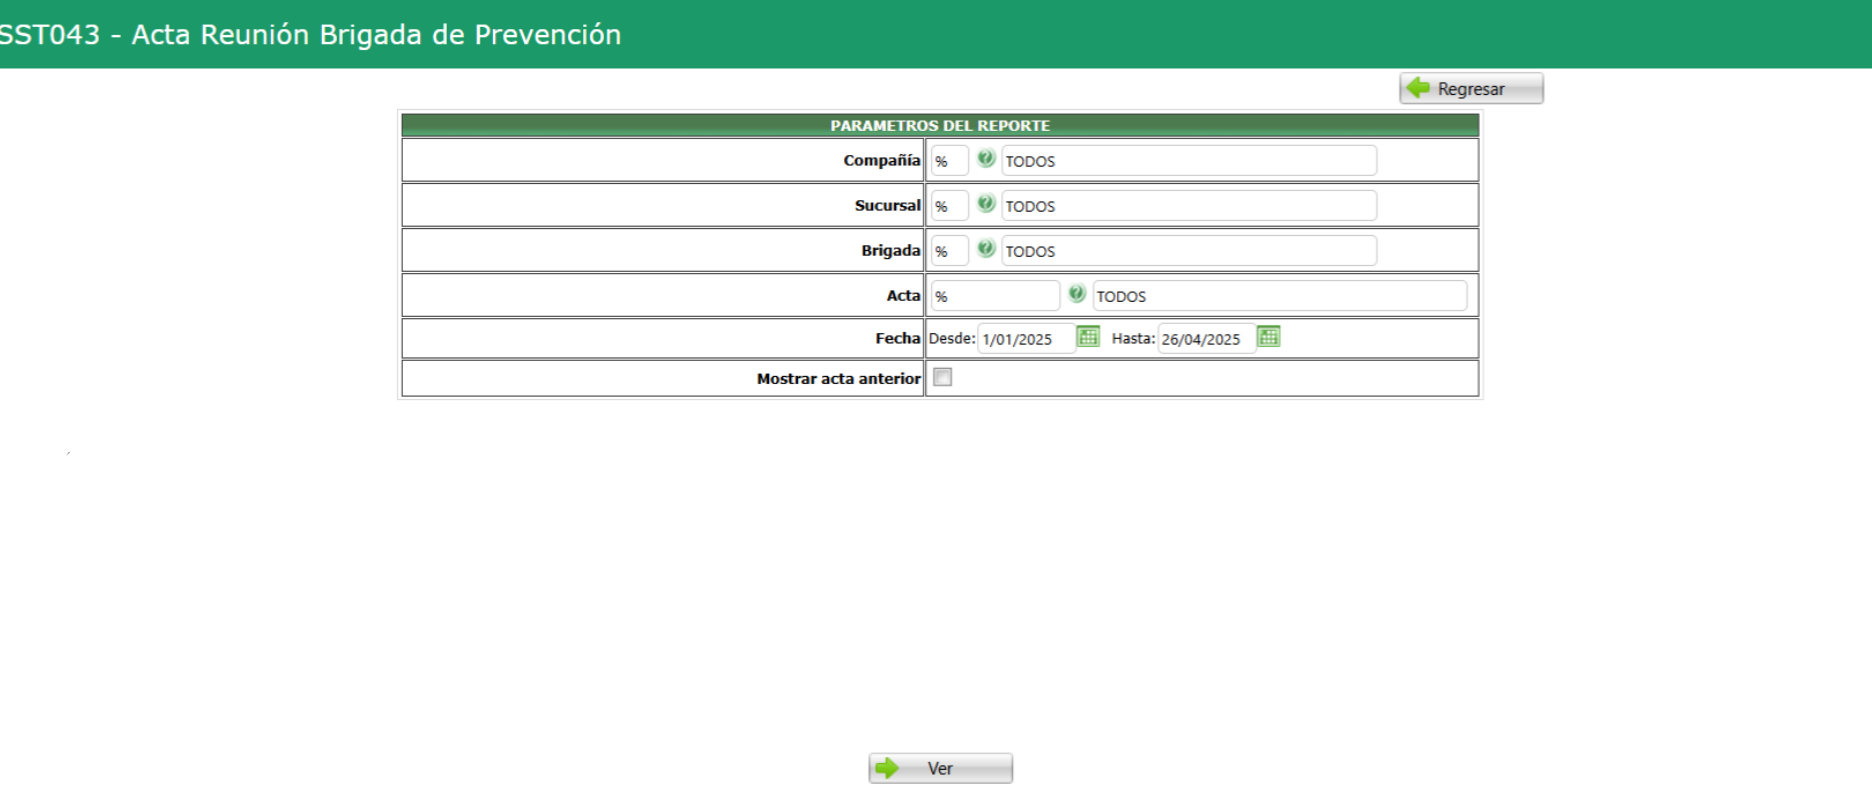Open lookup help icon for Acta
Image resolution: width=1872 pixels, height=793 pixels.
click(x=1077, y=294)
